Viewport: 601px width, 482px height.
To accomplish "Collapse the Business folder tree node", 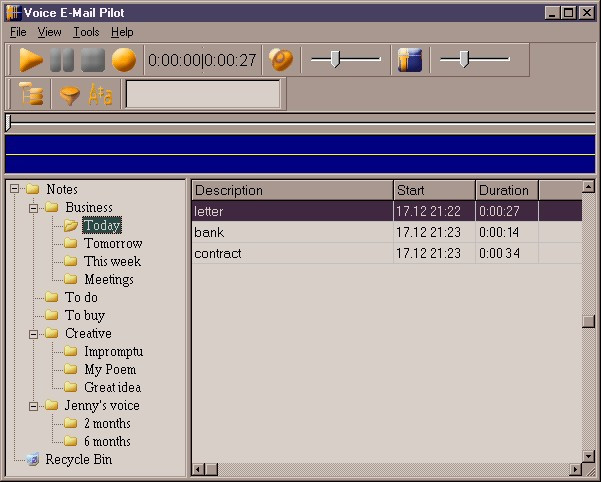I will point(33,208).
